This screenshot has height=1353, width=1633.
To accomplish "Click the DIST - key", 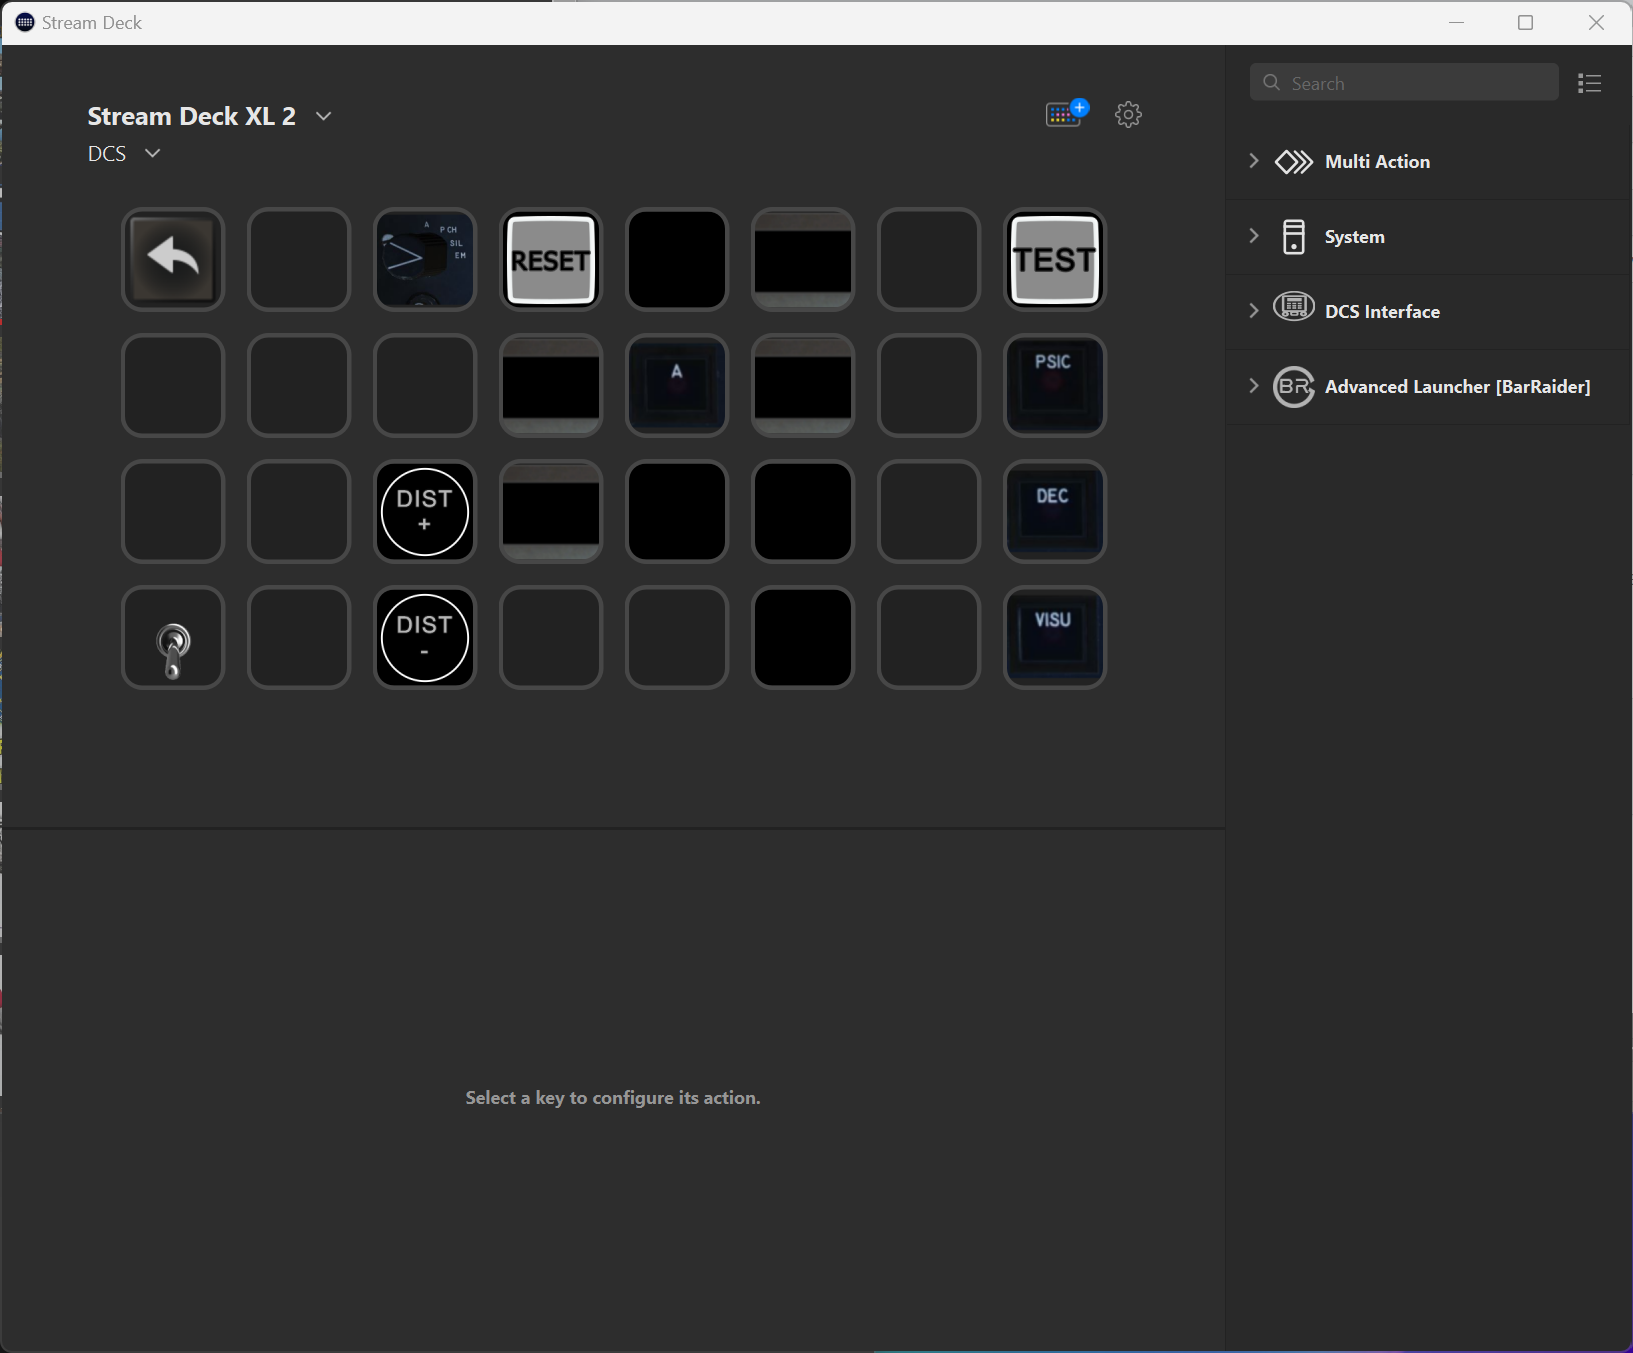I will (x=425, y=638).
